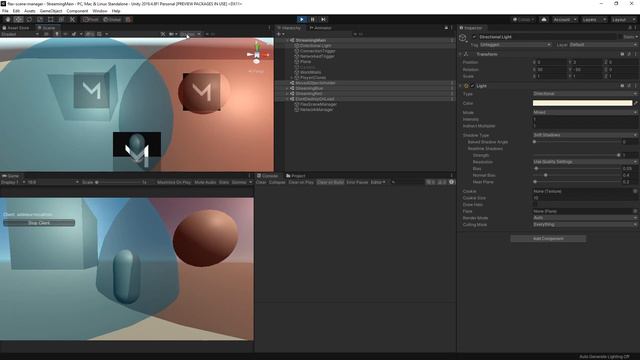Expand PlayerClones in Hierarchy
640x360 pixels.
[x=291, y=78]
